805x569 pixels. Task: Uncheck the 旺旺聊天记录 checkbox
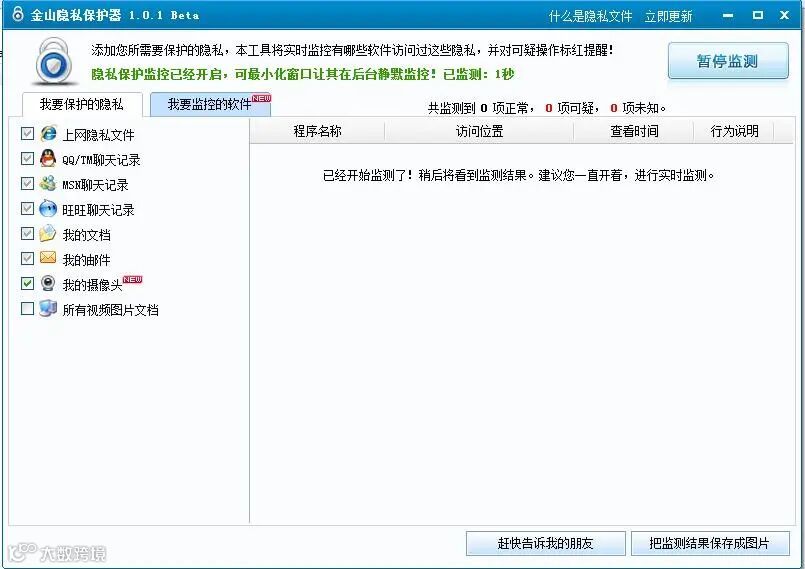tap(27, 208)
